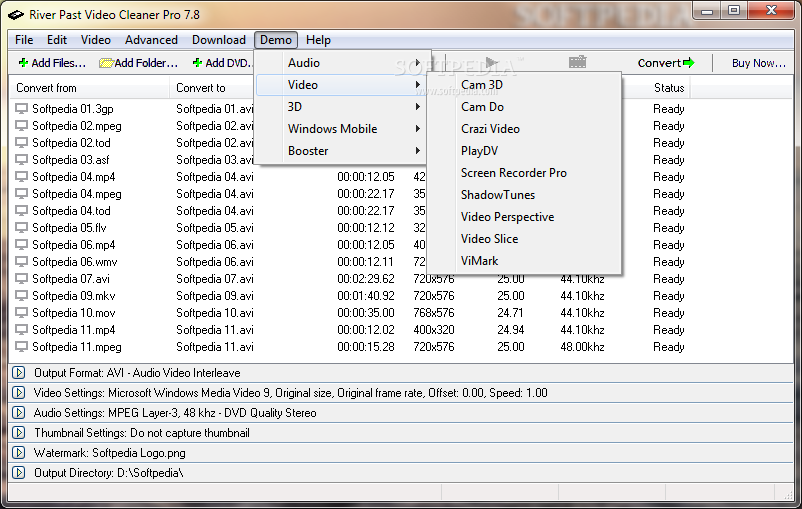Open the Video menu in menu bar
The width and height of the screenshot is (802, 509).
(96, 40)
